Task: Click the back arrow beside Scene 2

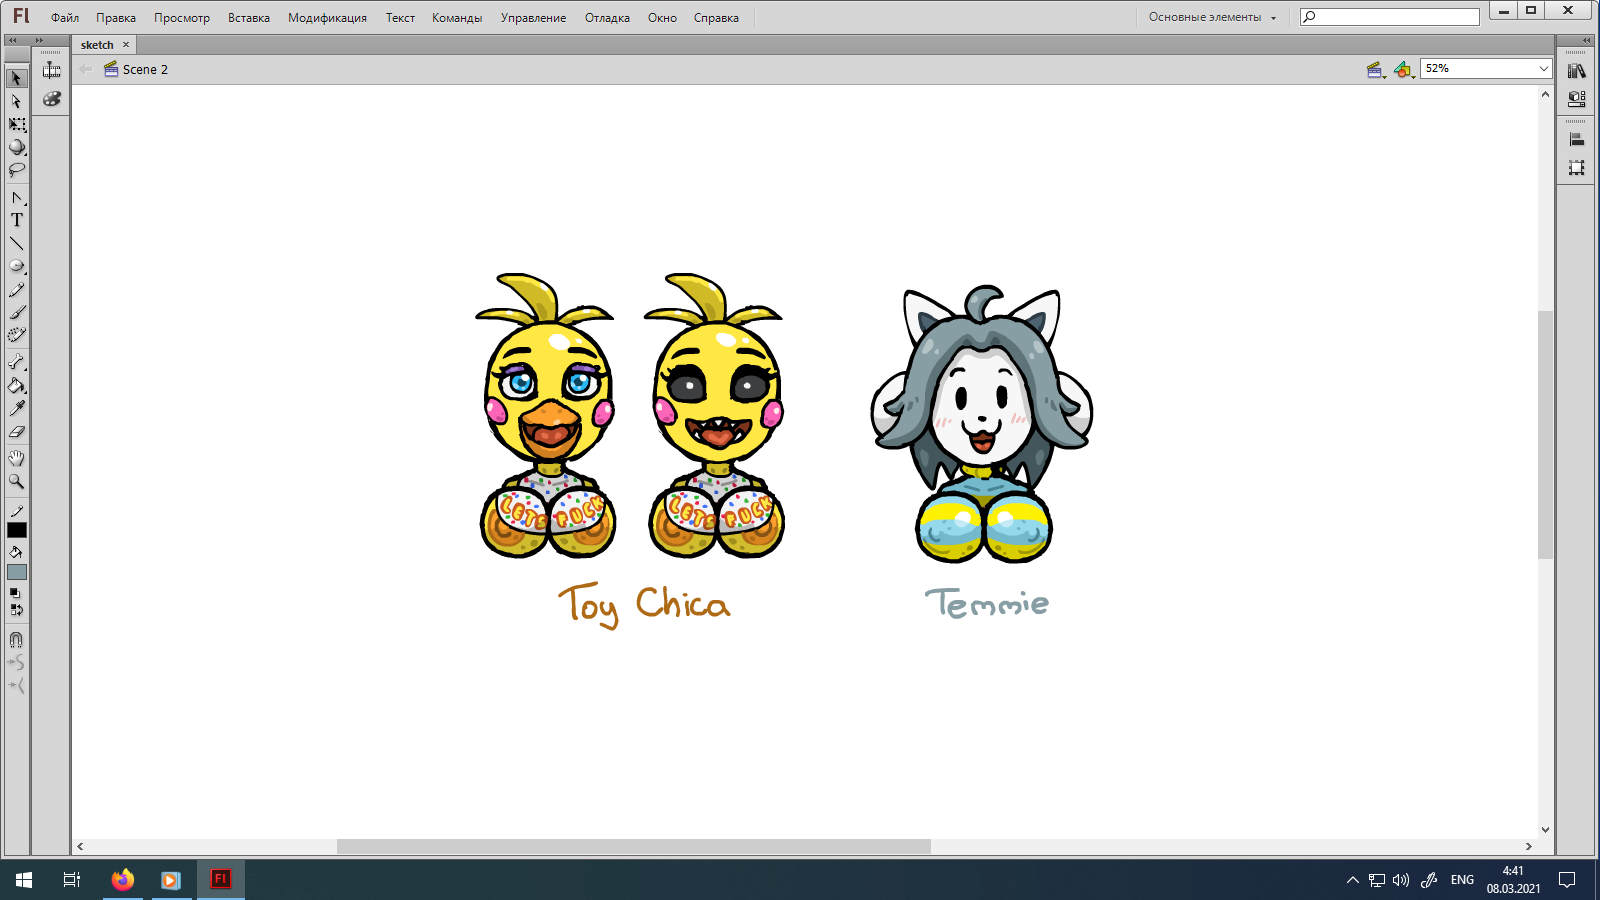Action: [85, 69]
